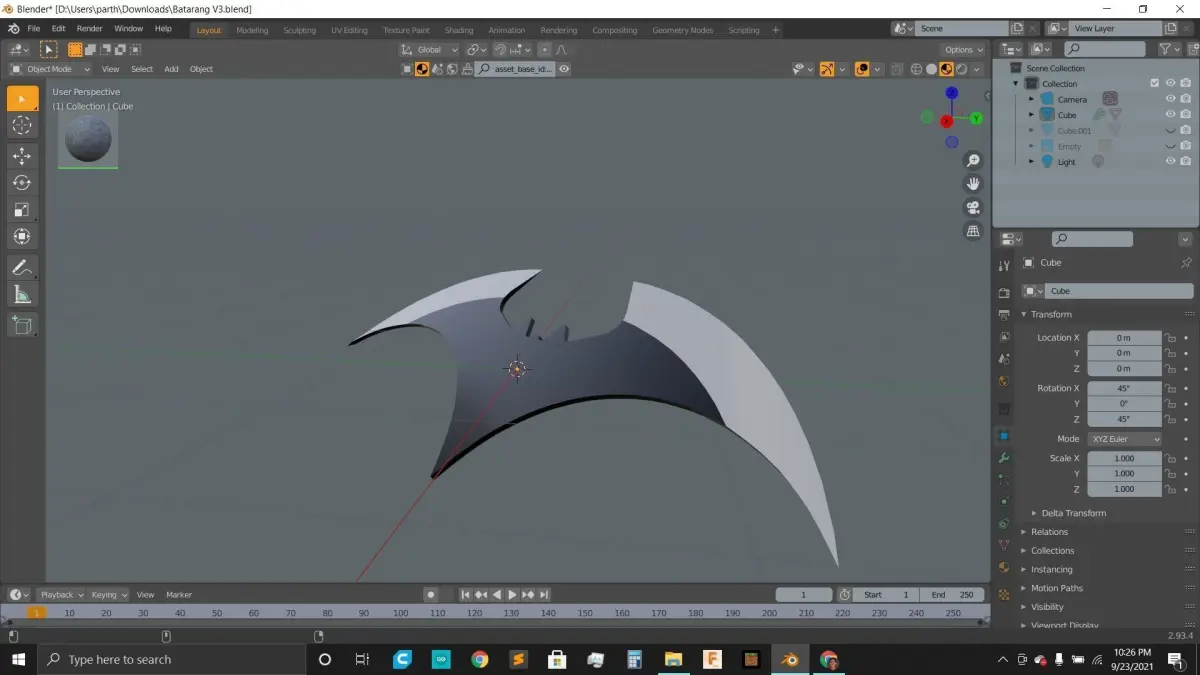Click the Z axis on navigation gizmo
The height and width of the screenshot is (675, 1200).
952,93
